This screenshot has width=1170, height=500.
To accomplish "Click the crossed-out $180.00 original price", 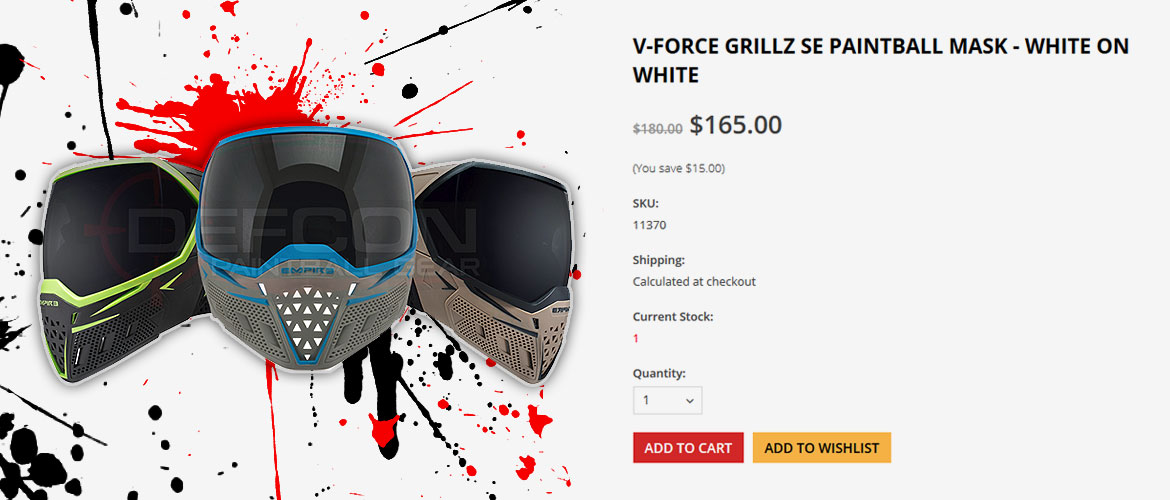I will 657,128.
